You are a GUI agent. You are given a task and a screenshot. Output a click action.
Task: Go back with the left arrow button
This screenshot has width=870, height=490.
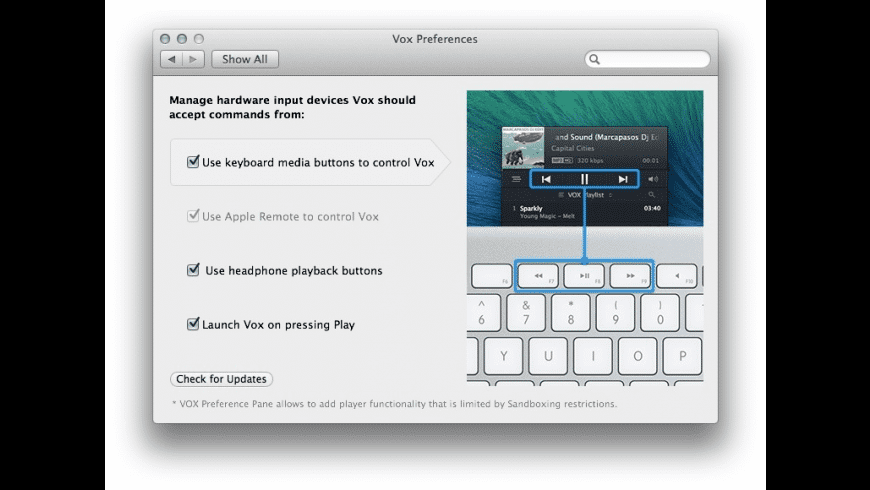(x=171, y=59)
